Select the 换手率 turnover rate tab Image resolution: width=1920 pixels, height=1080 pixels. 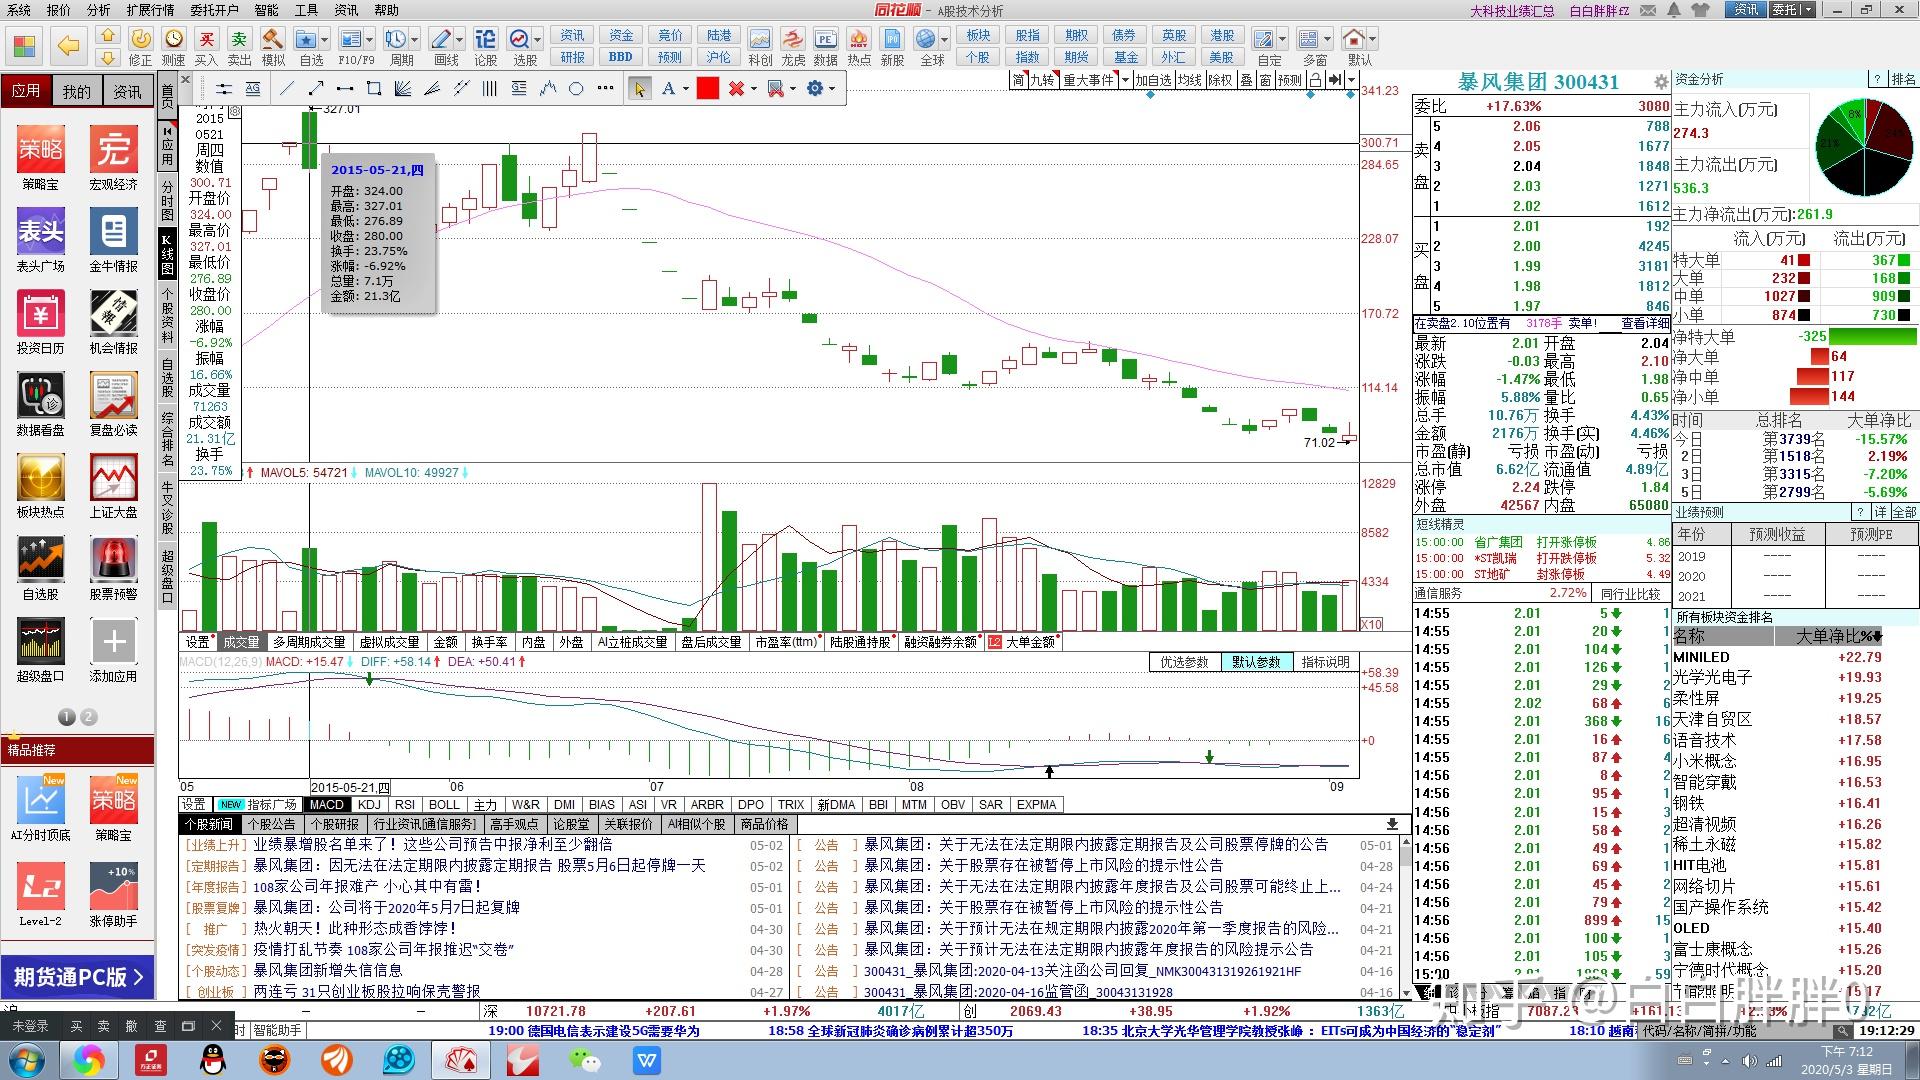coord(490,642)
